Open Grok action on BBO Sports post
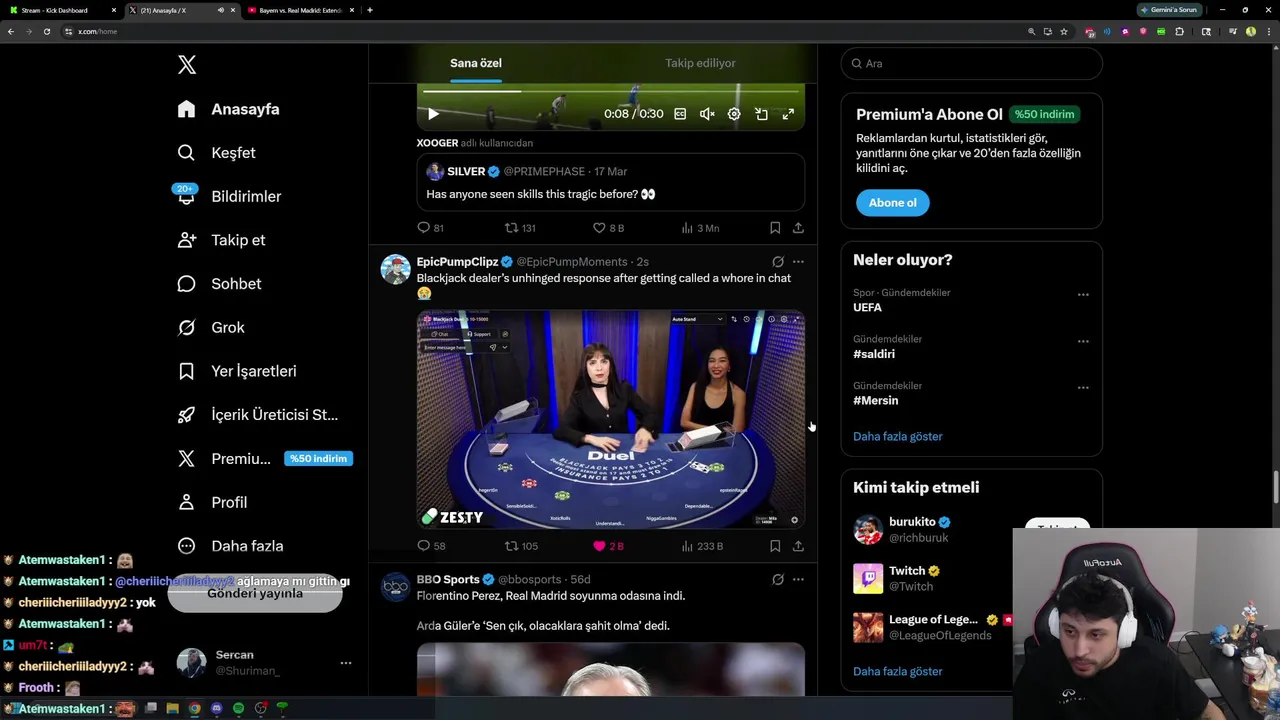Screen dimensions: 1280x720 (777, 579)
